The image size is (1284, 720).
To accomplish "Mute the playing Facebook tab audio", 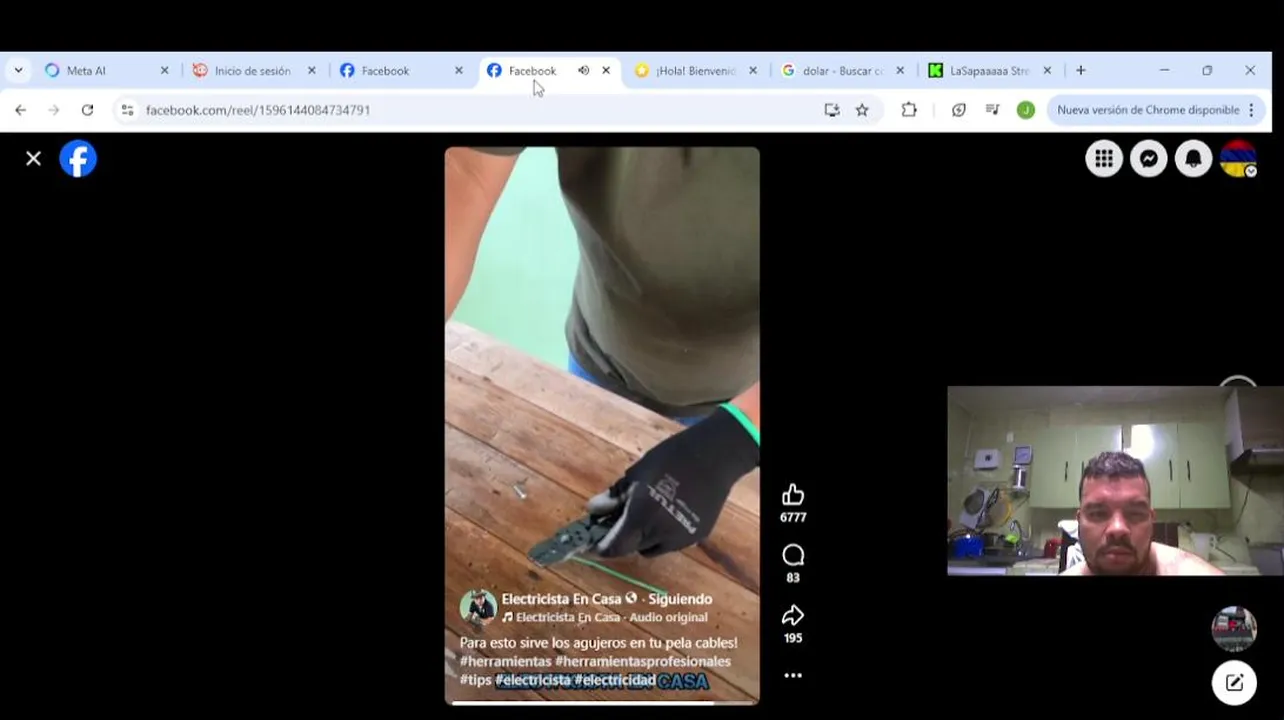I will 583,71.
